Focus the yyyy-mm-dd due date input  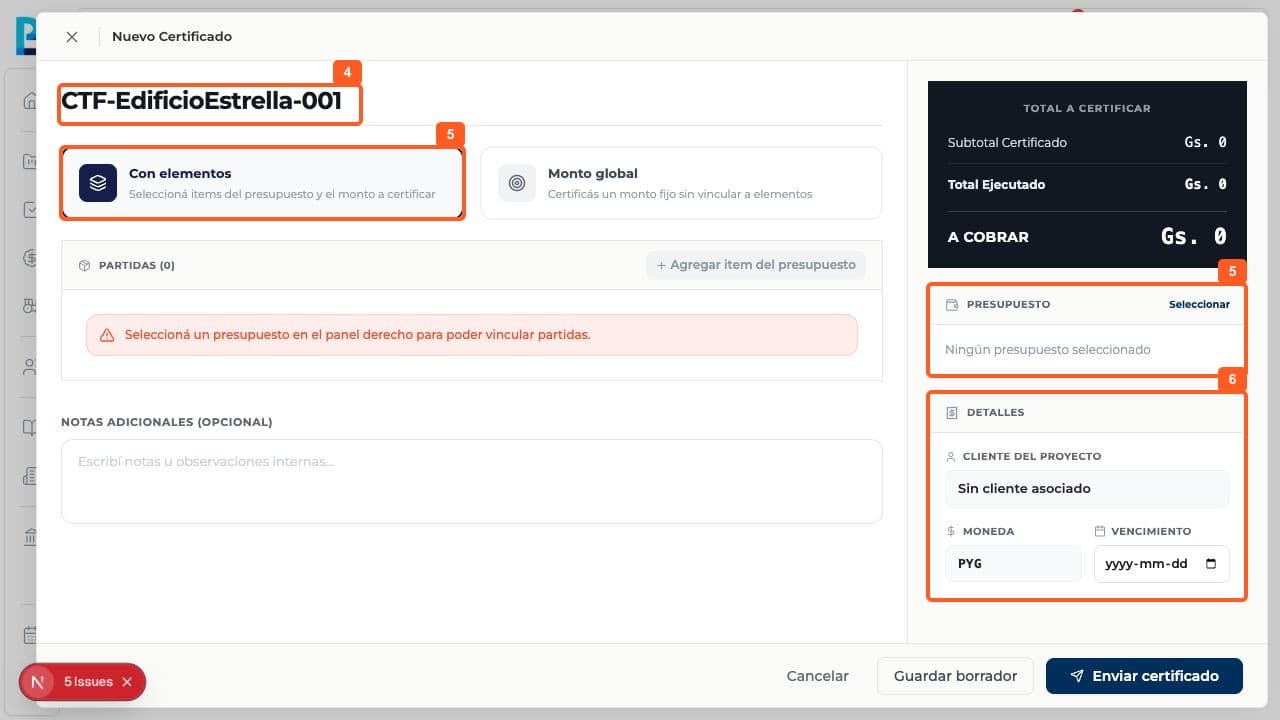1162,564
